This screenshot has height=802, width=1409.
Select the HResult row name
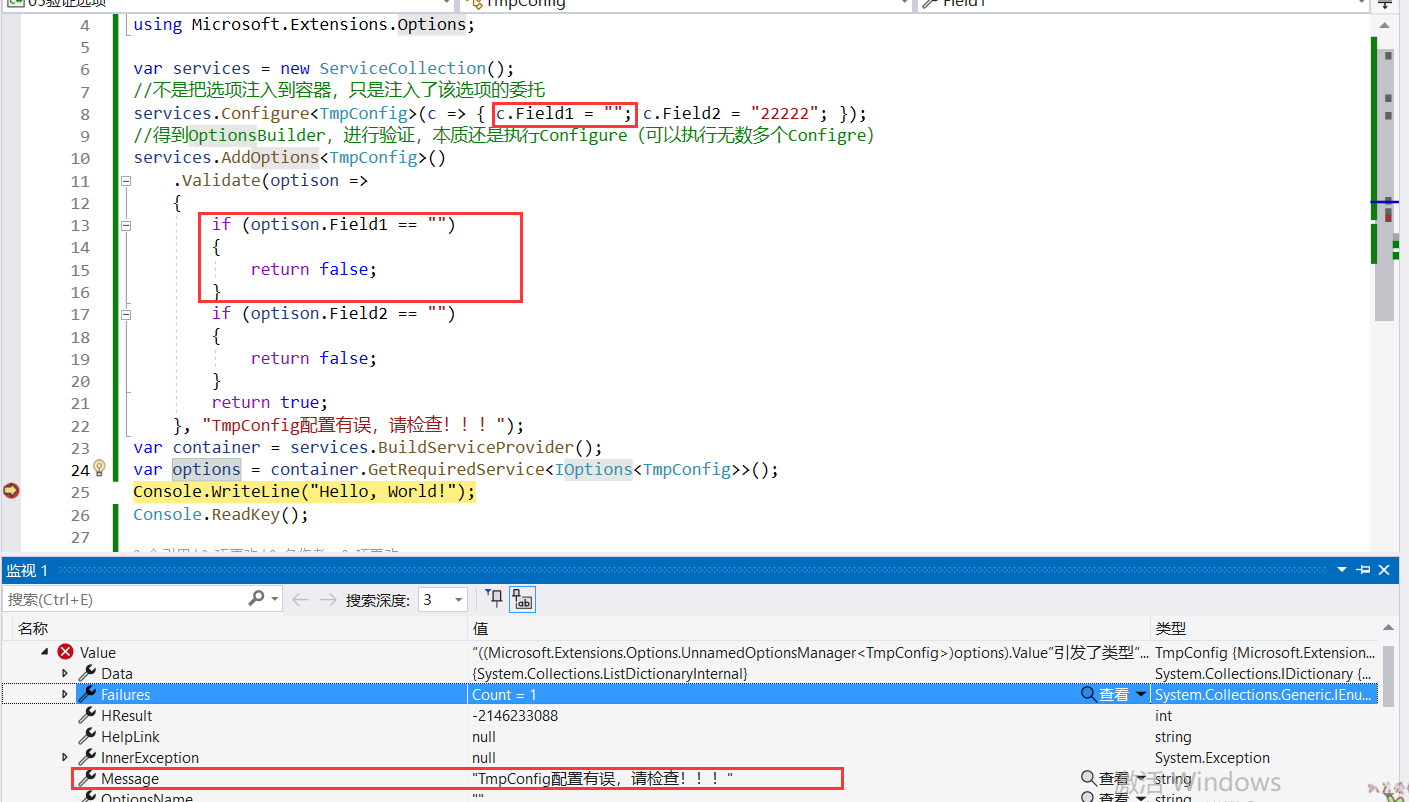[127, 715]
